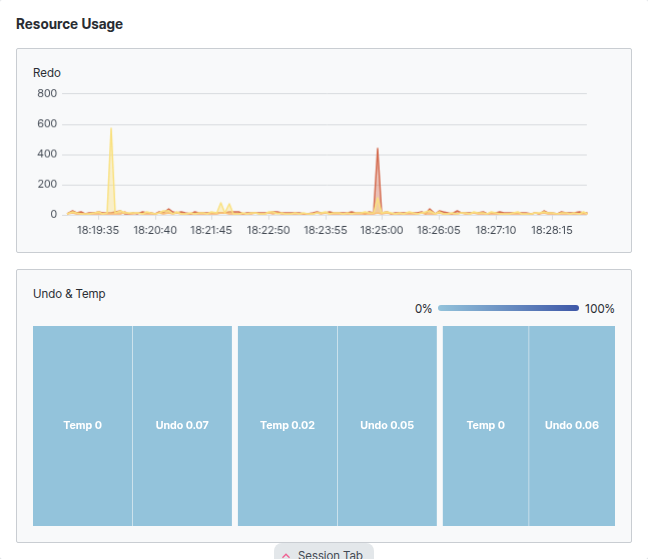
Task: Click the 0% legend label
Action: tap(423, 309)
